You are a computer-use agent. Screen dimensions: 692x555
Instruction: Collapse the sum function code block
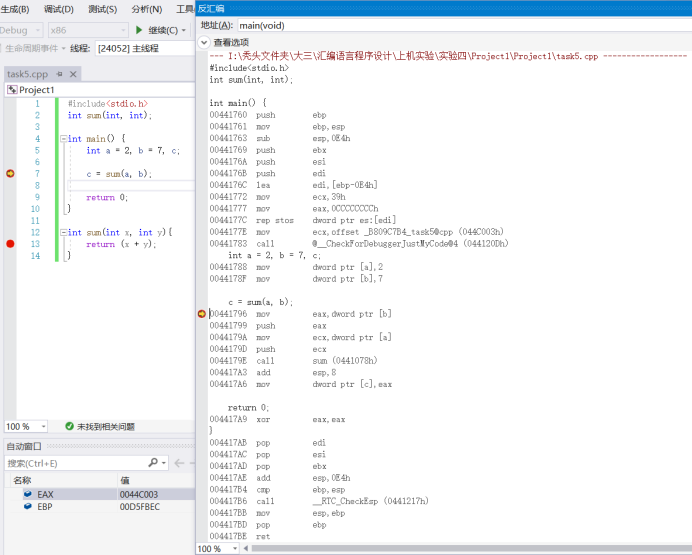pos(64,232)
